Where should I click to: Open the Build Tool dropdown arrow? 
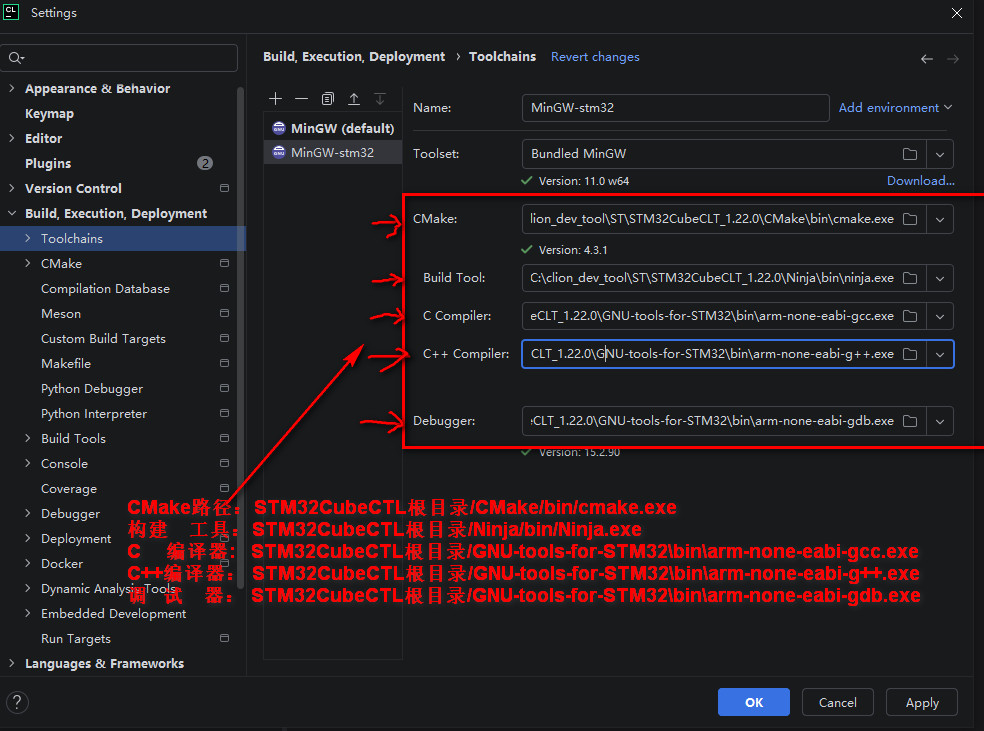click(x=939, y=279)
